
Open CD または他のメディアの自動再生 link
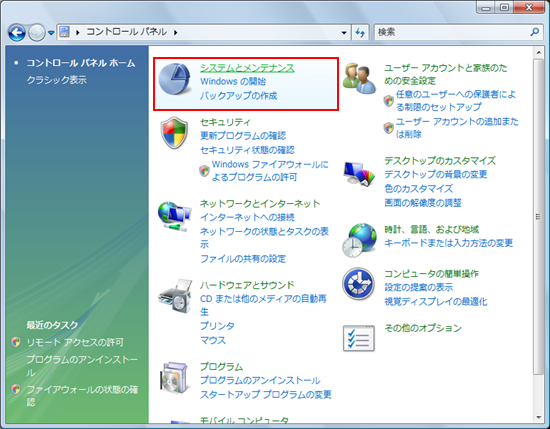[x=263, y=305]
